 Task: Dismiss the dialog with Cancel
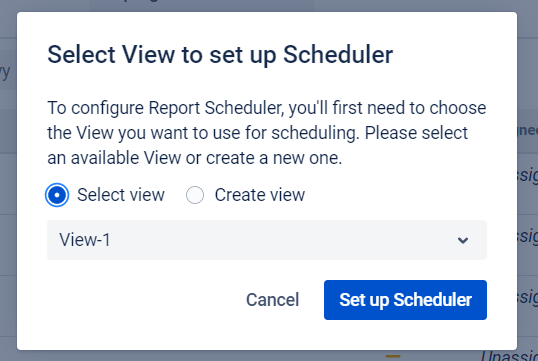pyautogui.click(x=273, y=300)
